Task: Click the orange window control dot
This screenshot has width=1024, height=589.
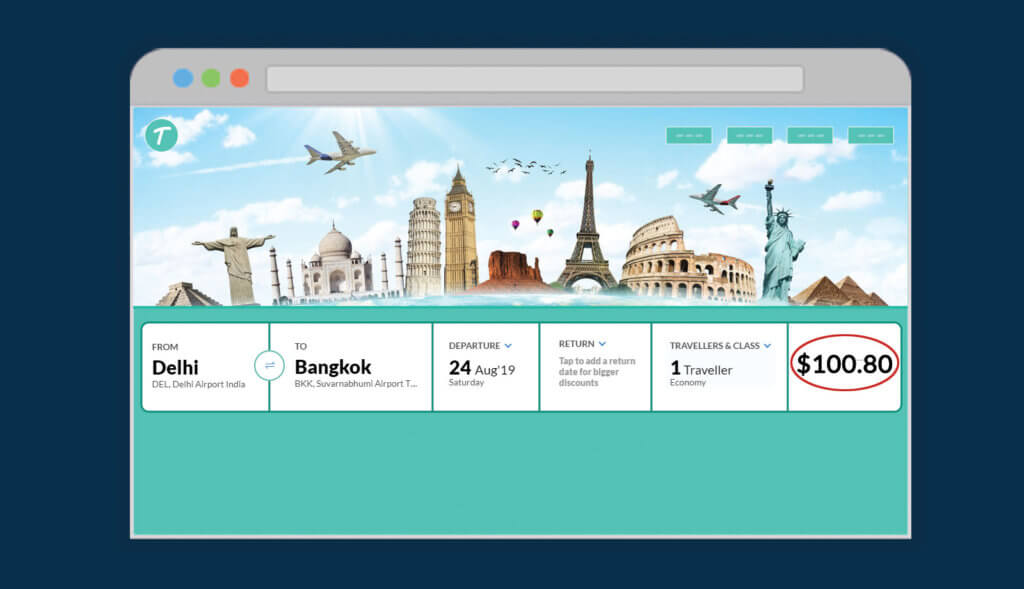Action: coord(240,78)
